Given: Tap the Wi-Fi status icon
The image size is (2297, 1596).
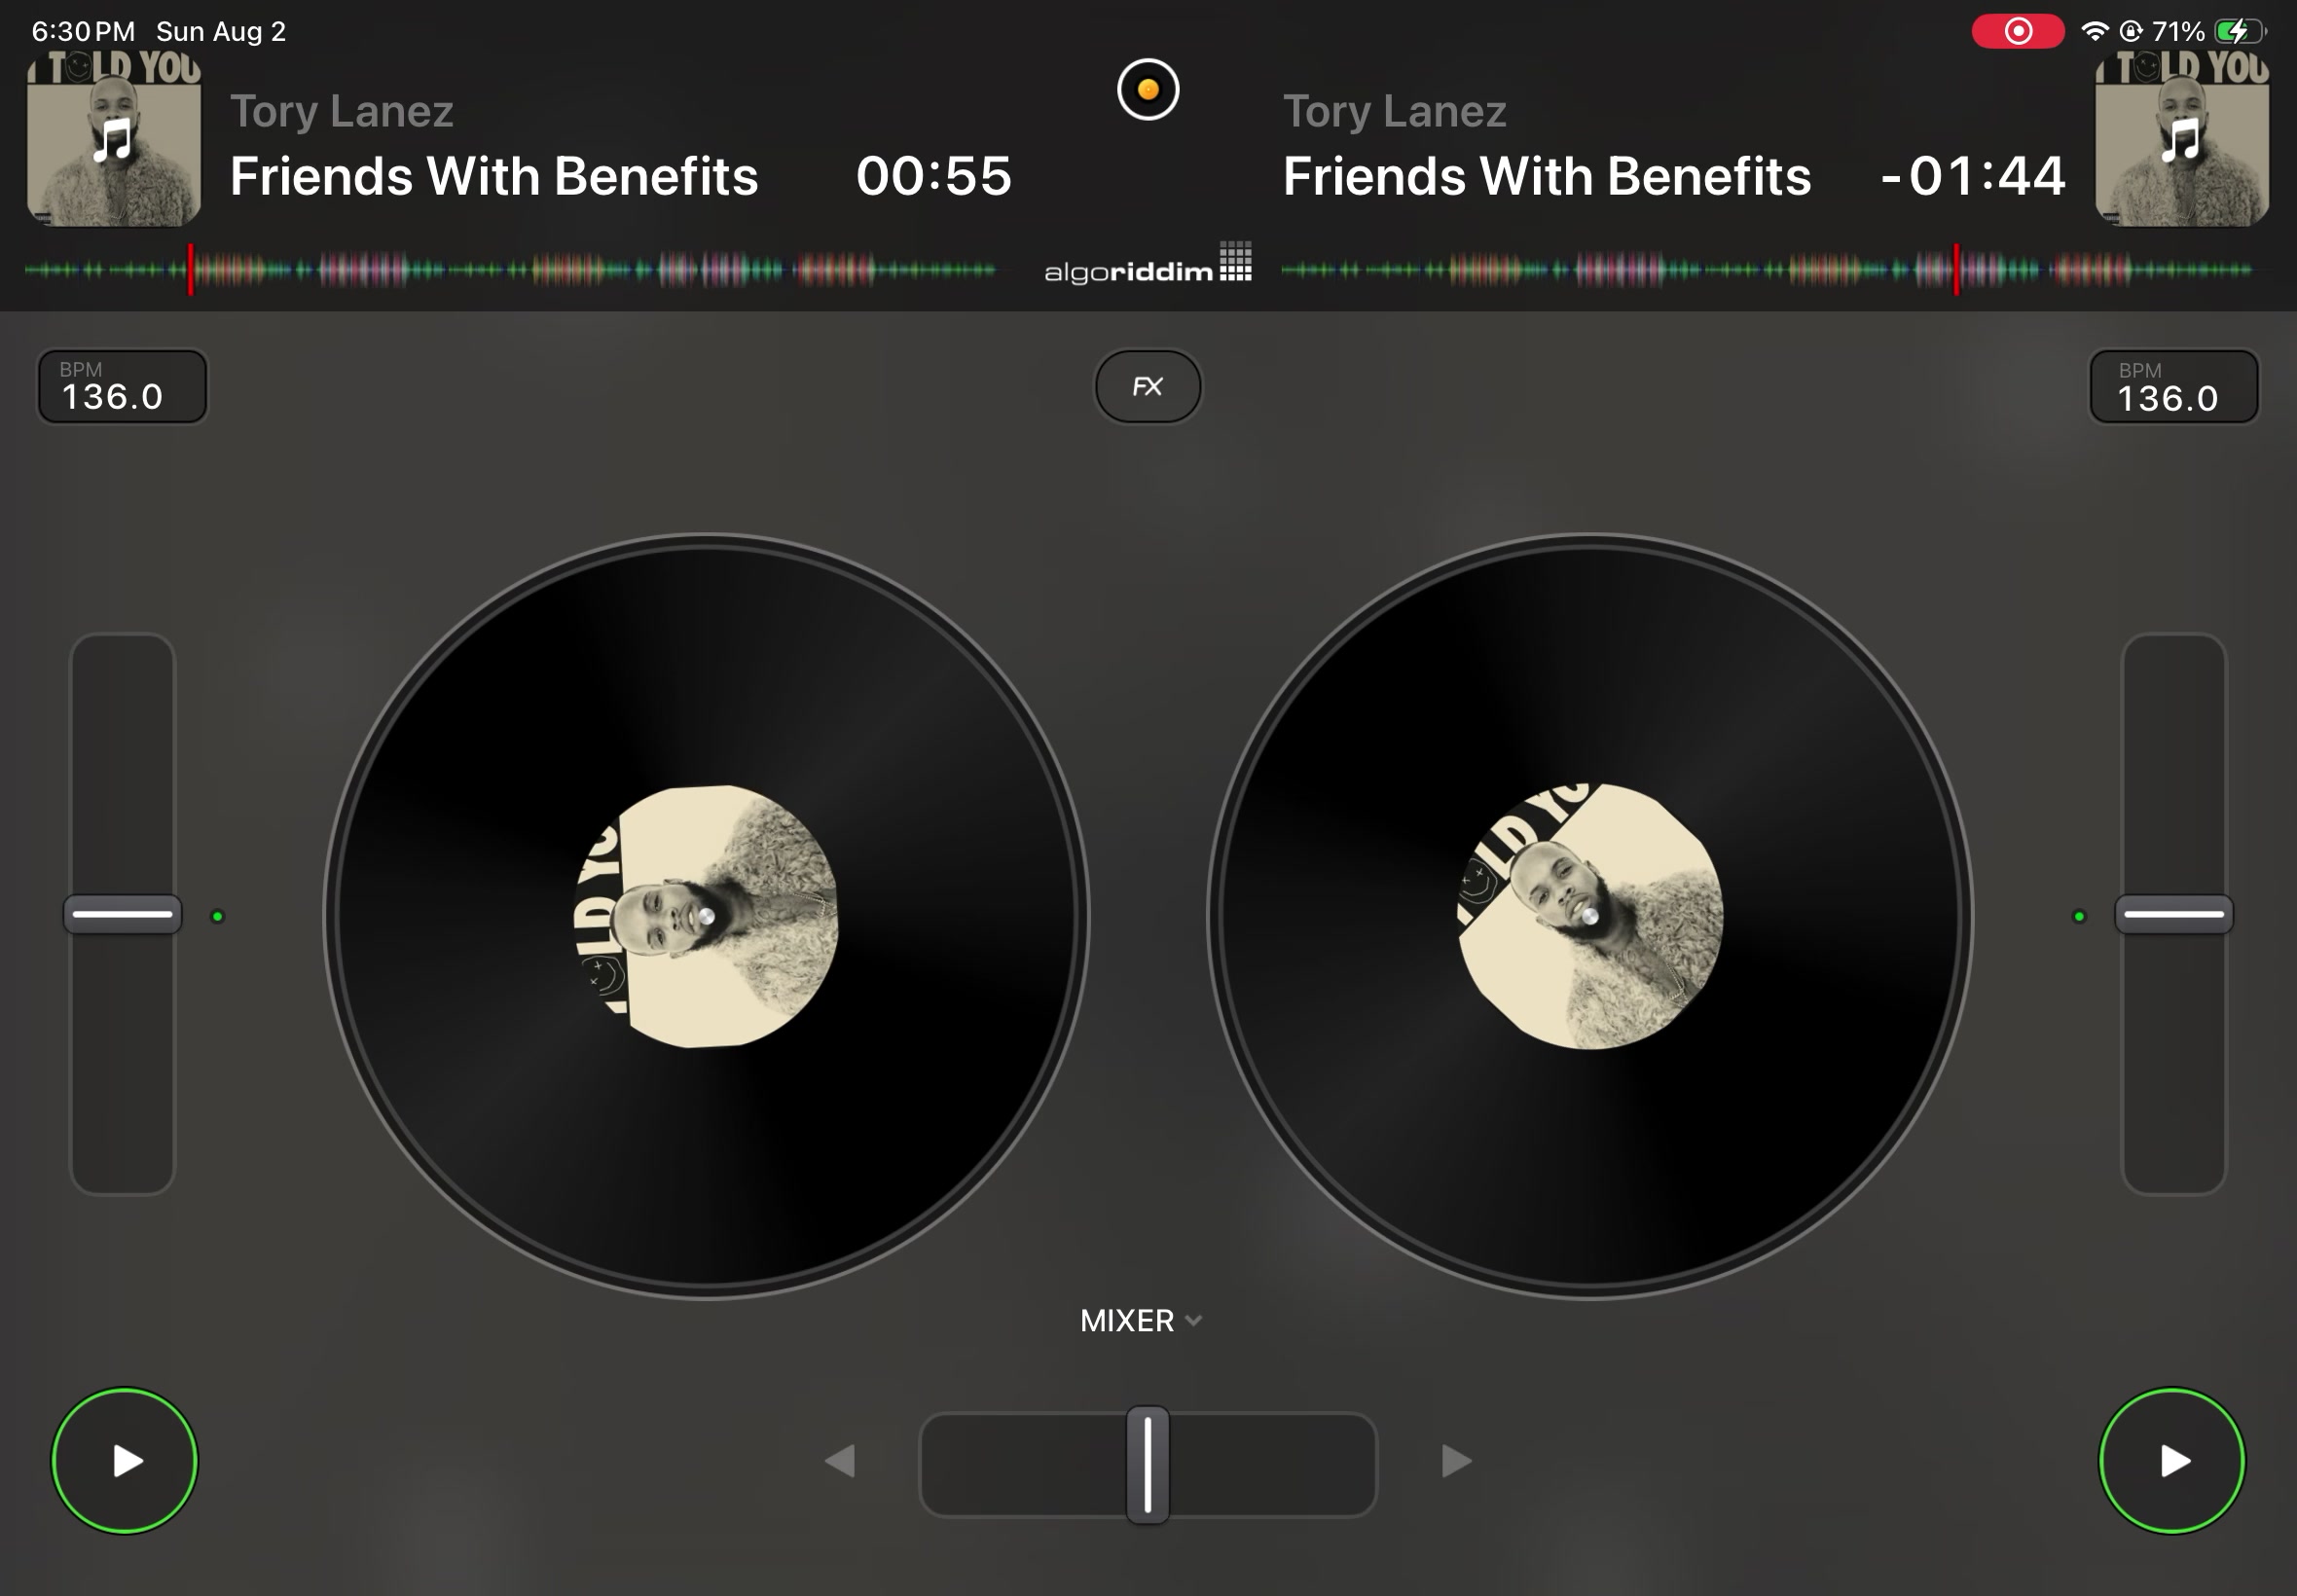Looking at the screenshot, I should click(2093, 32).
